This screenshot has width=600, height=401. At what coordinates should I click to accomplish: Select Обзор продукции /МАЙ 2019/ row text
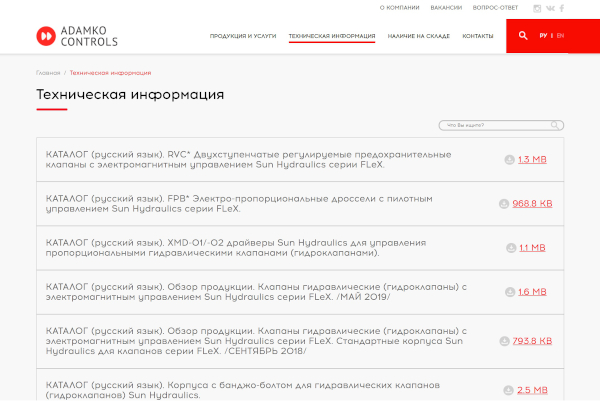(256, 292)
